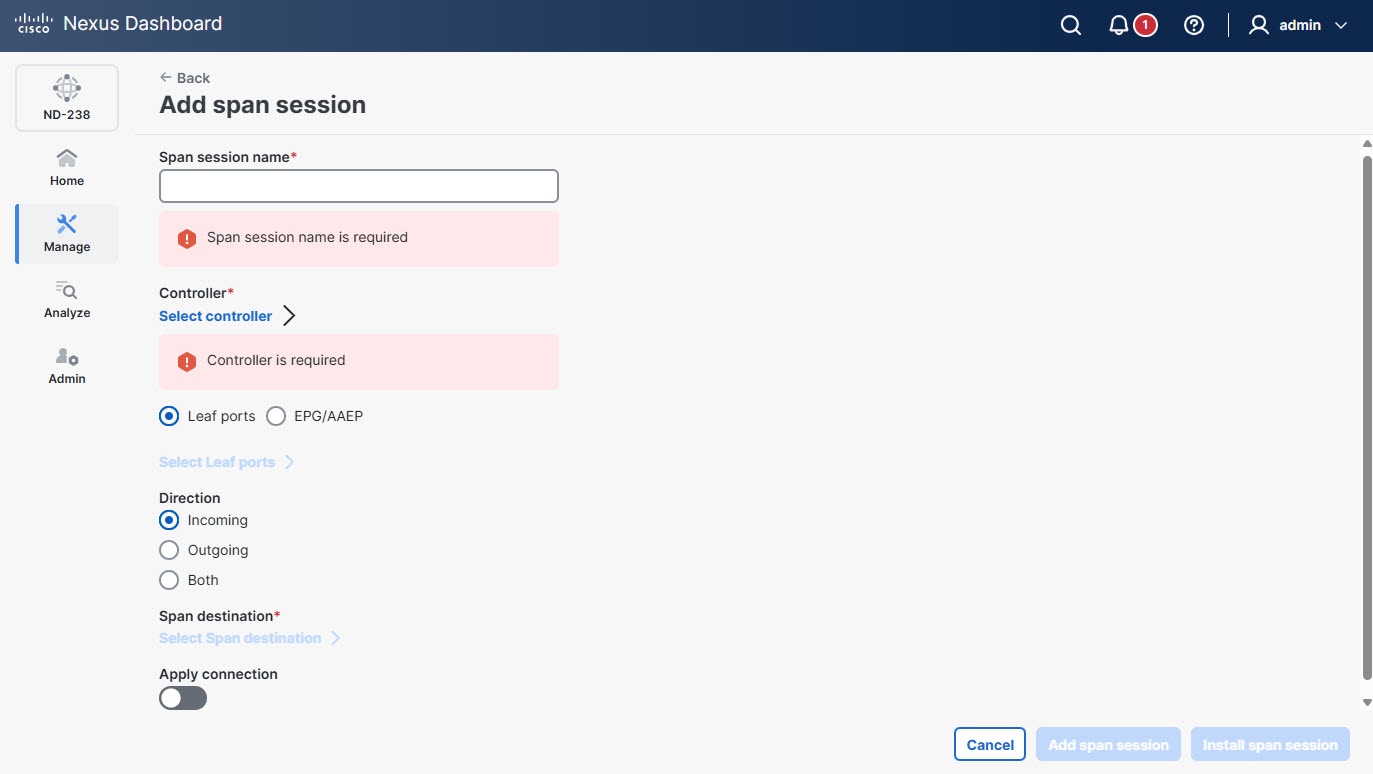Click the Cancel button
This screenshot has width=1373, height=774.
pos(989,744)
